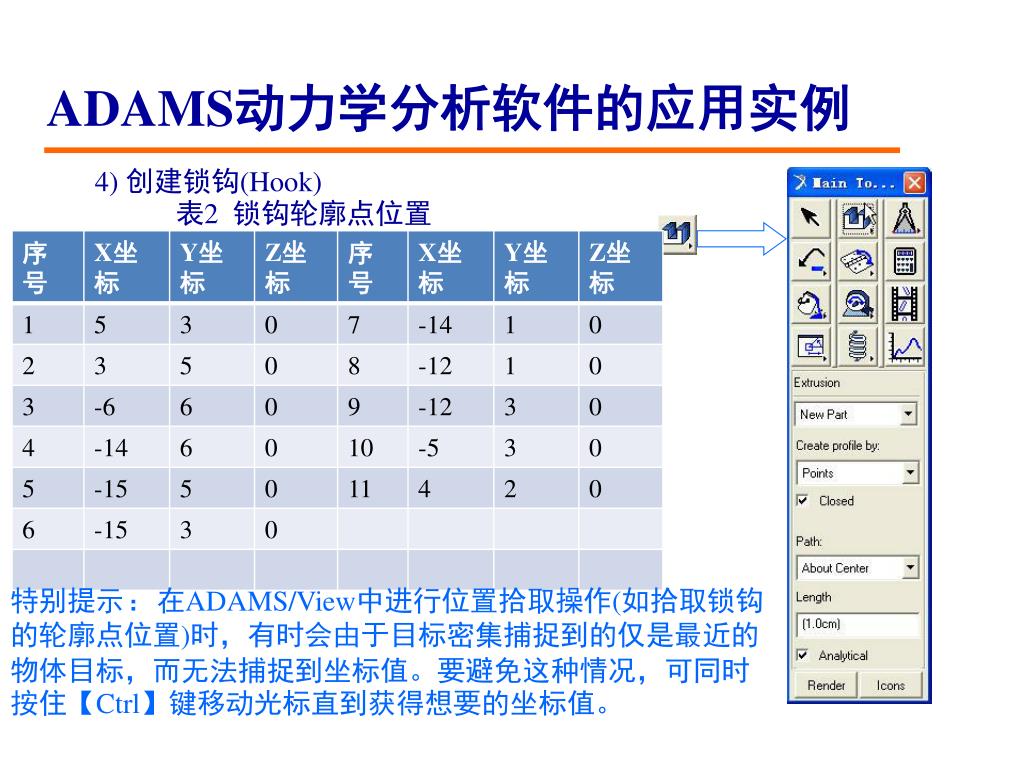Click the heading 4) 创建锁钩(Hook)
This screenshot has height=768, width=1024.
point(208,182)
